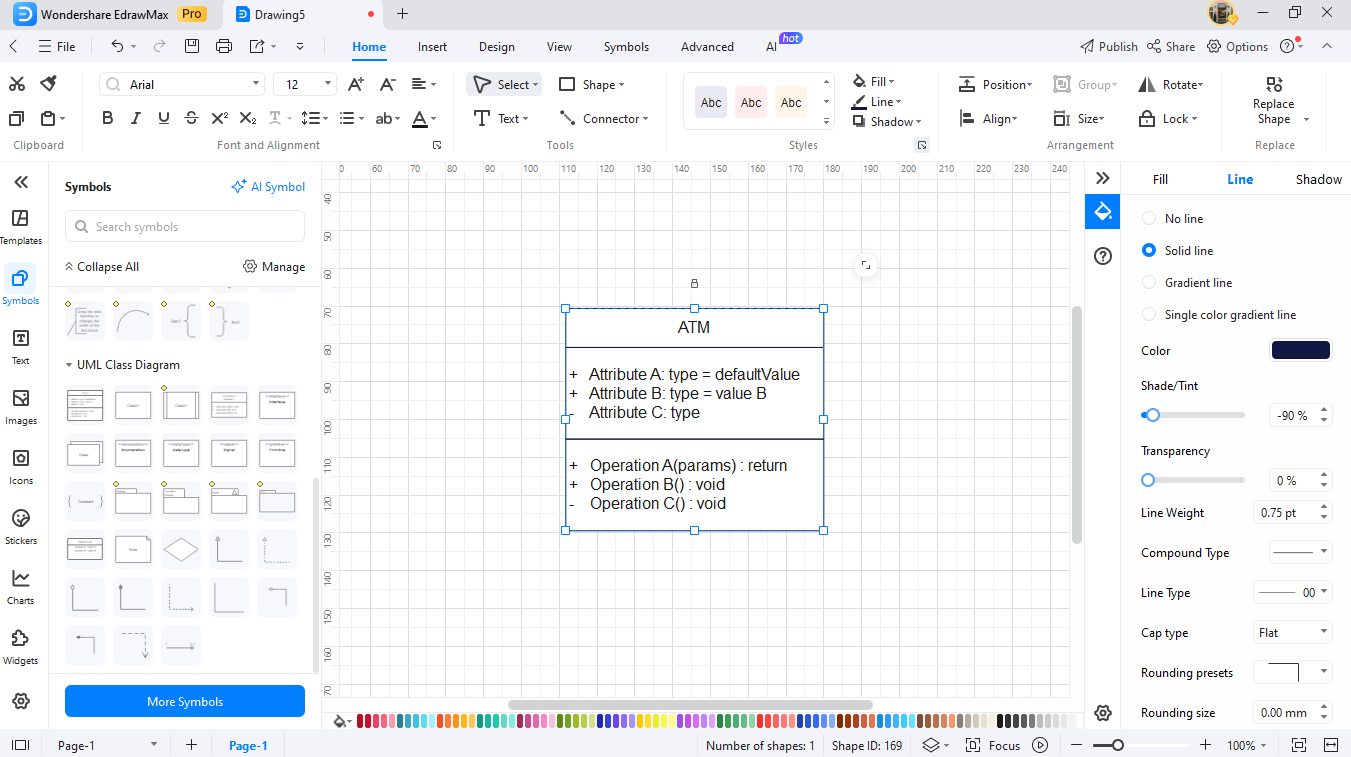Screen dimensions: 1351x757
Task: Select the Interface UML symbol thumbnail
Action: (x=277, y=405)
